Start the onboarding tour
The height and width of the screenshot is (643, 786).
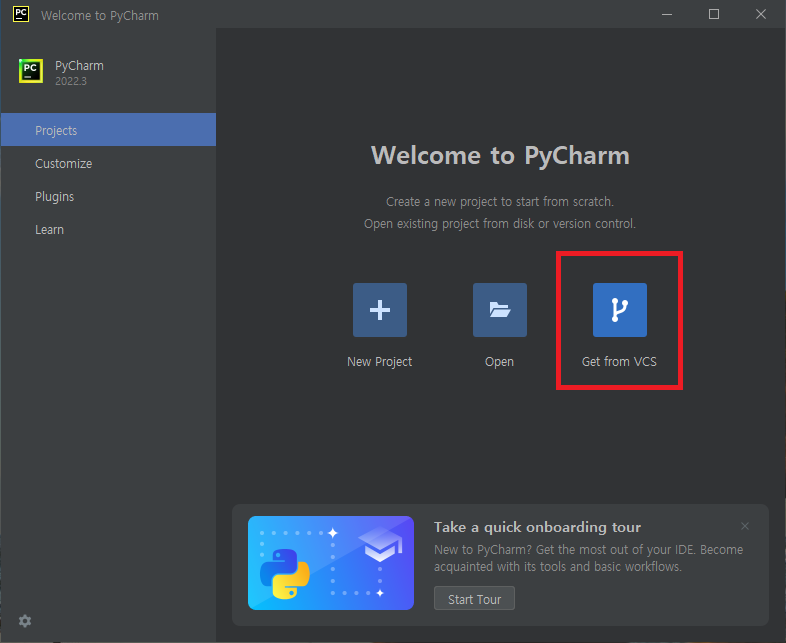pyautogui.click(x=474, y=598)
